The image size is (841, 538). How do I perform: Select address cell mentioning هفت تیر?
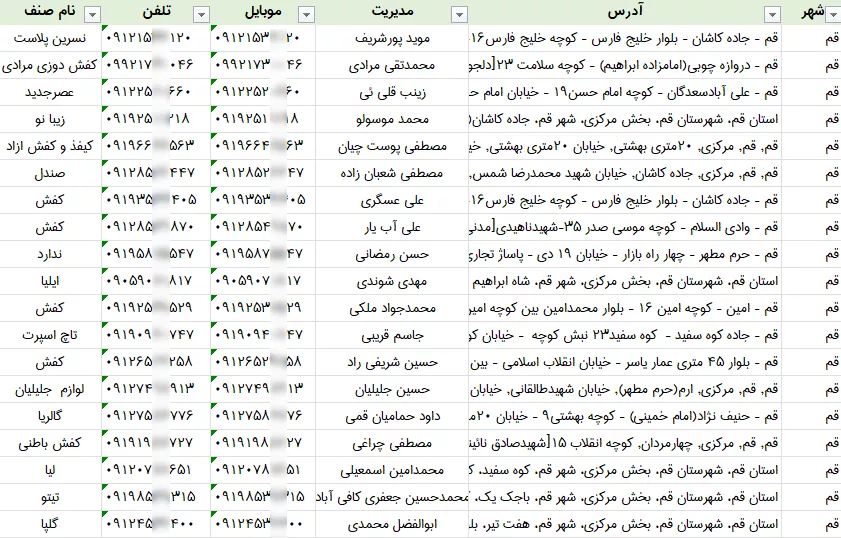625,524
